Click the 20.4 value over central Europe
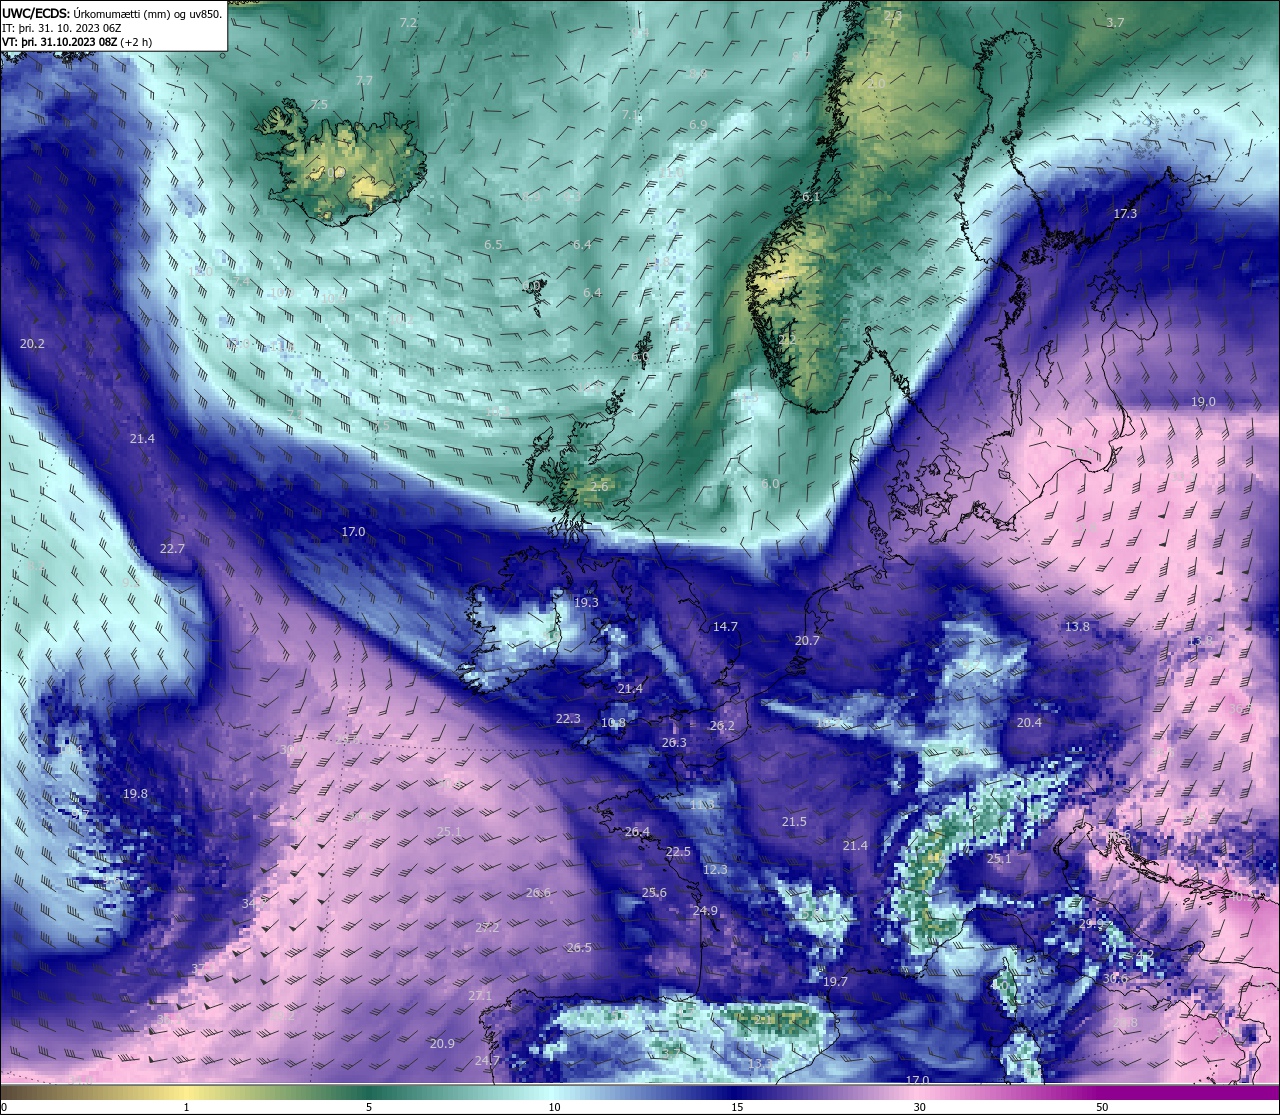 (x=1029, y=722)
